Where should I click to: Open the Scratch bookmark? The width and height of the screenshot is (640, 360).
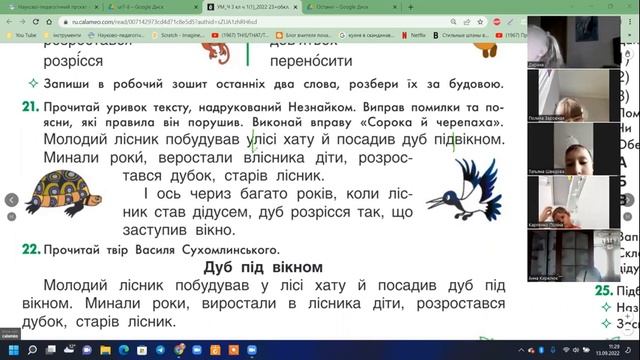coord(178,36)
